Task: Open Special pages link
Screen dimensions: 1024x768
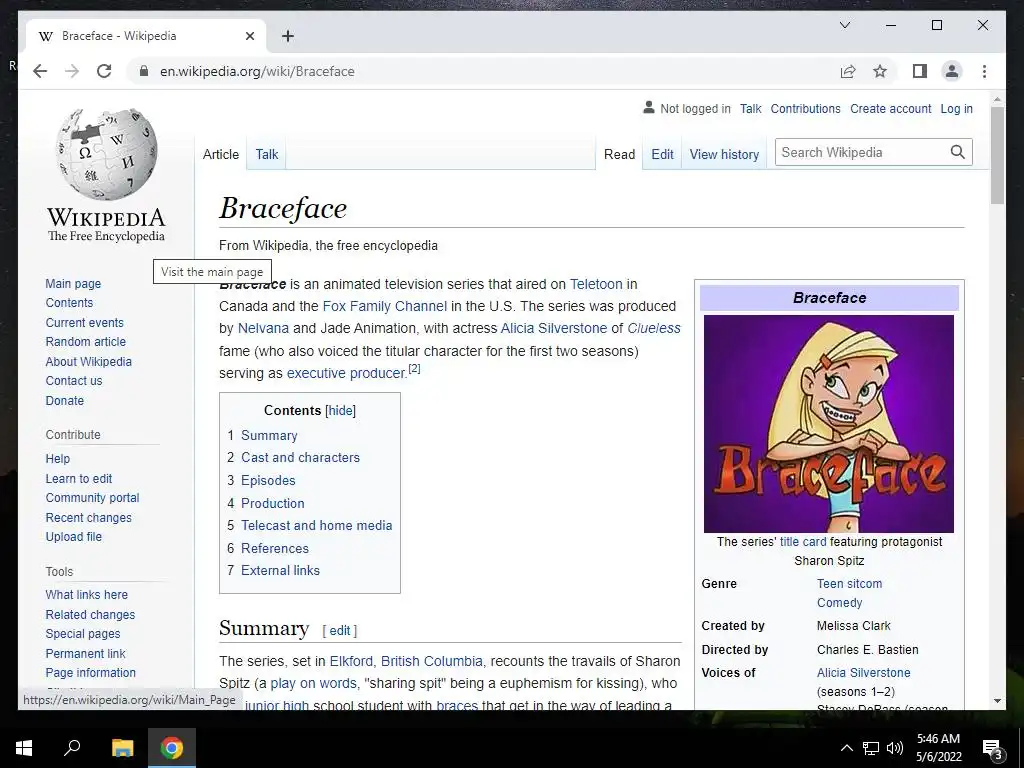Action: coord(83,633)
